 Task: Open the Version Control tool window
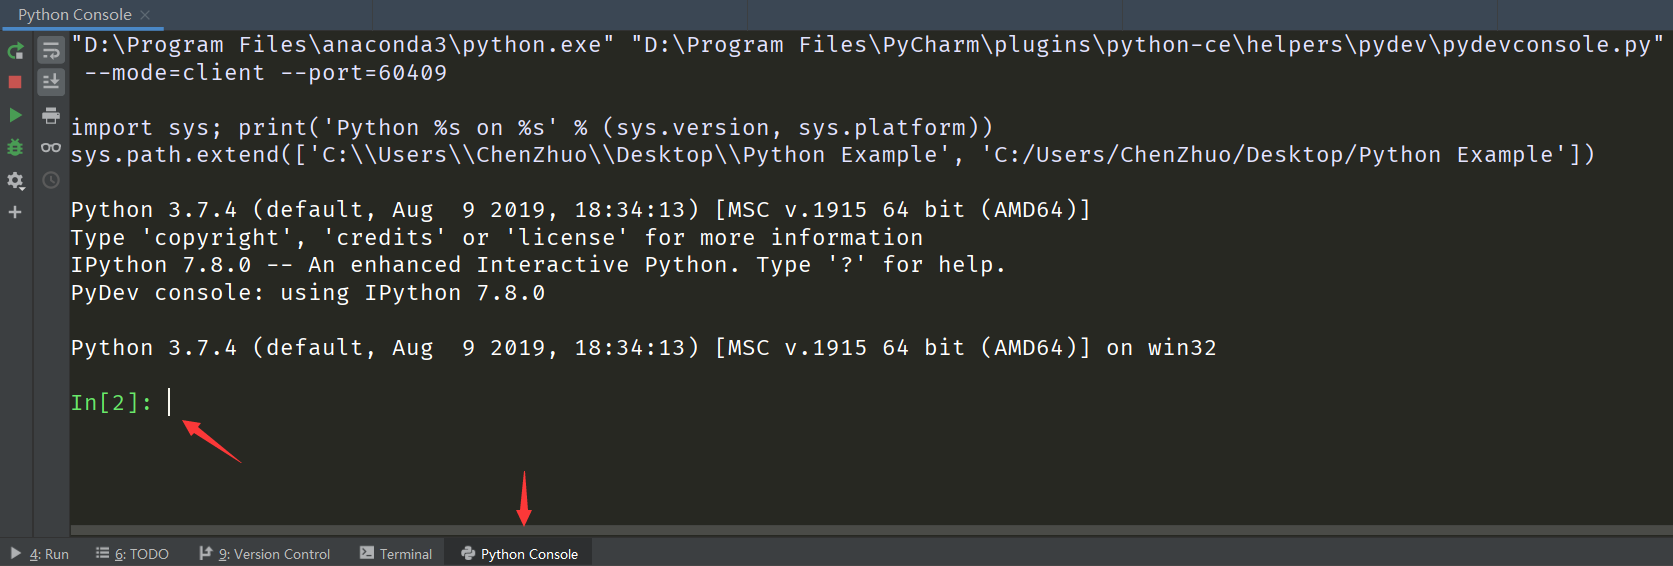tap(265, 554)
